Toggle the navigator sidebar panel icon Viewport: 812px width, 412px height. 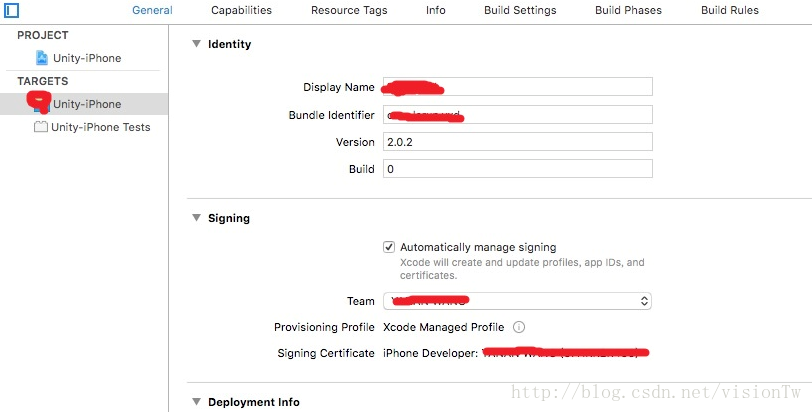pyautogui.click(x=10, y=9)
